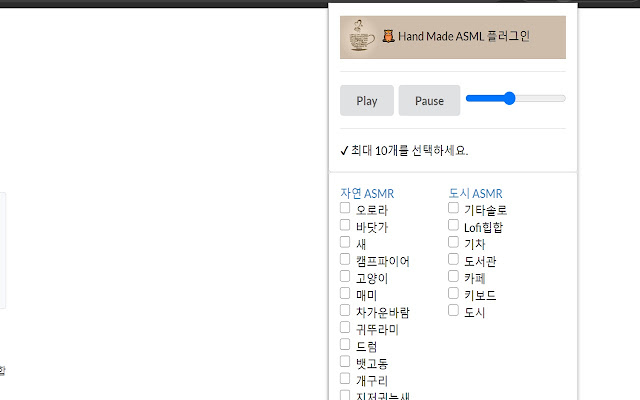Tick the 매미 checkbox
This screenshot has height=400, width=640.
tap(345, 293)
